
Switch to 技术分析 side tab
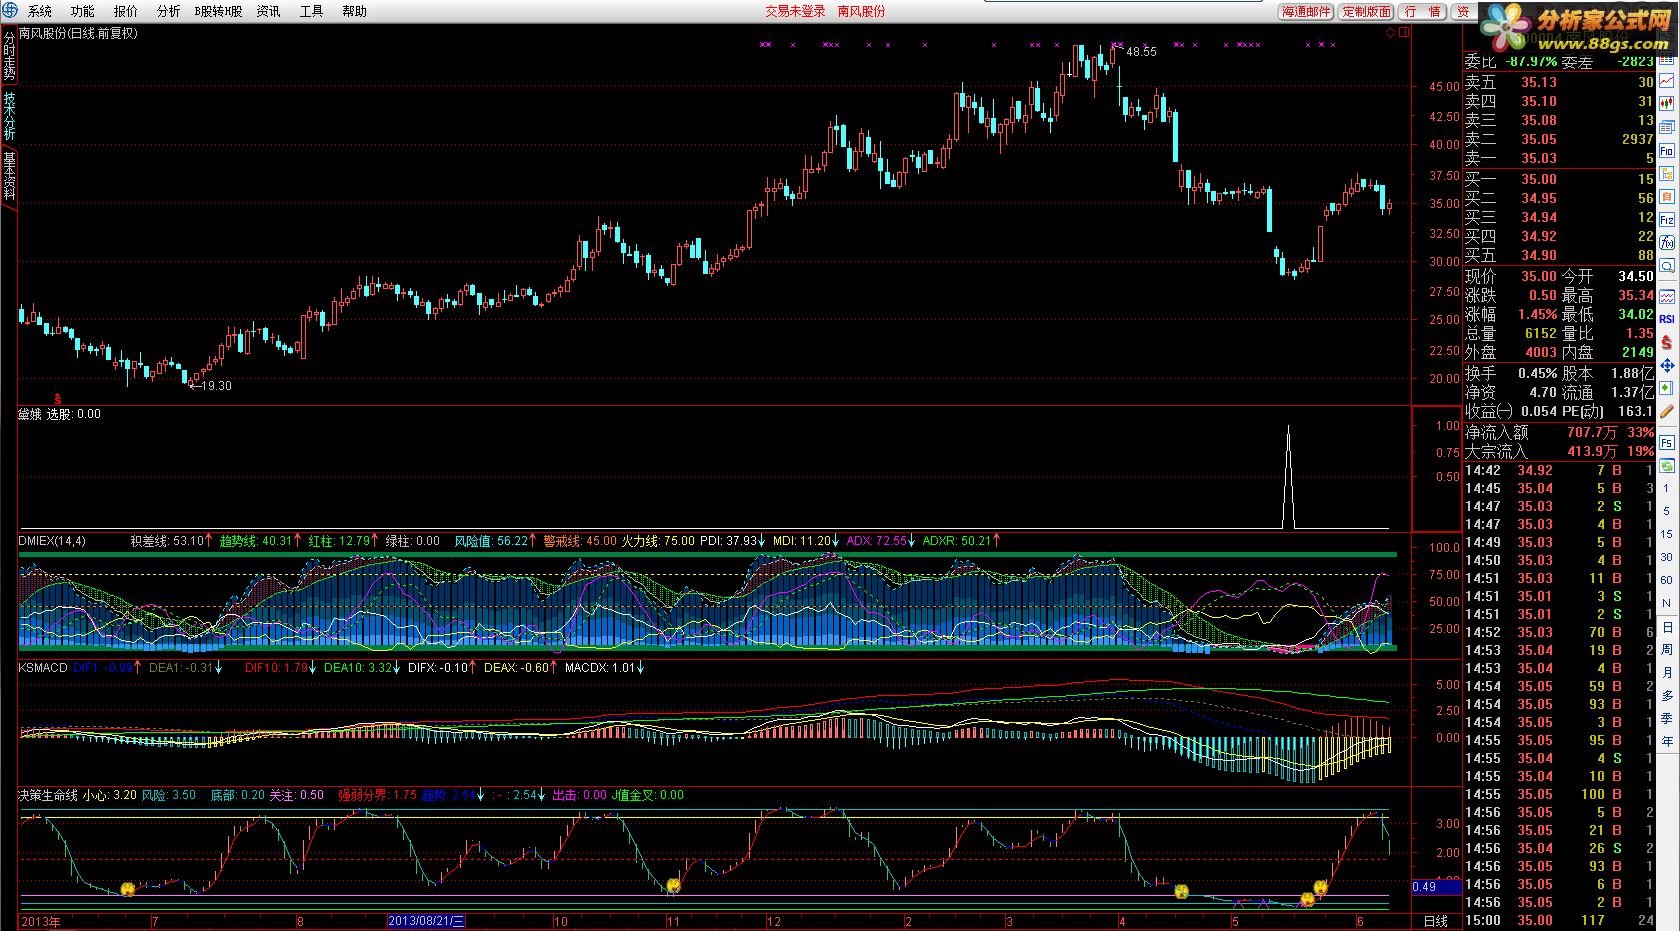pyautogui.click(x=9, y=117)
